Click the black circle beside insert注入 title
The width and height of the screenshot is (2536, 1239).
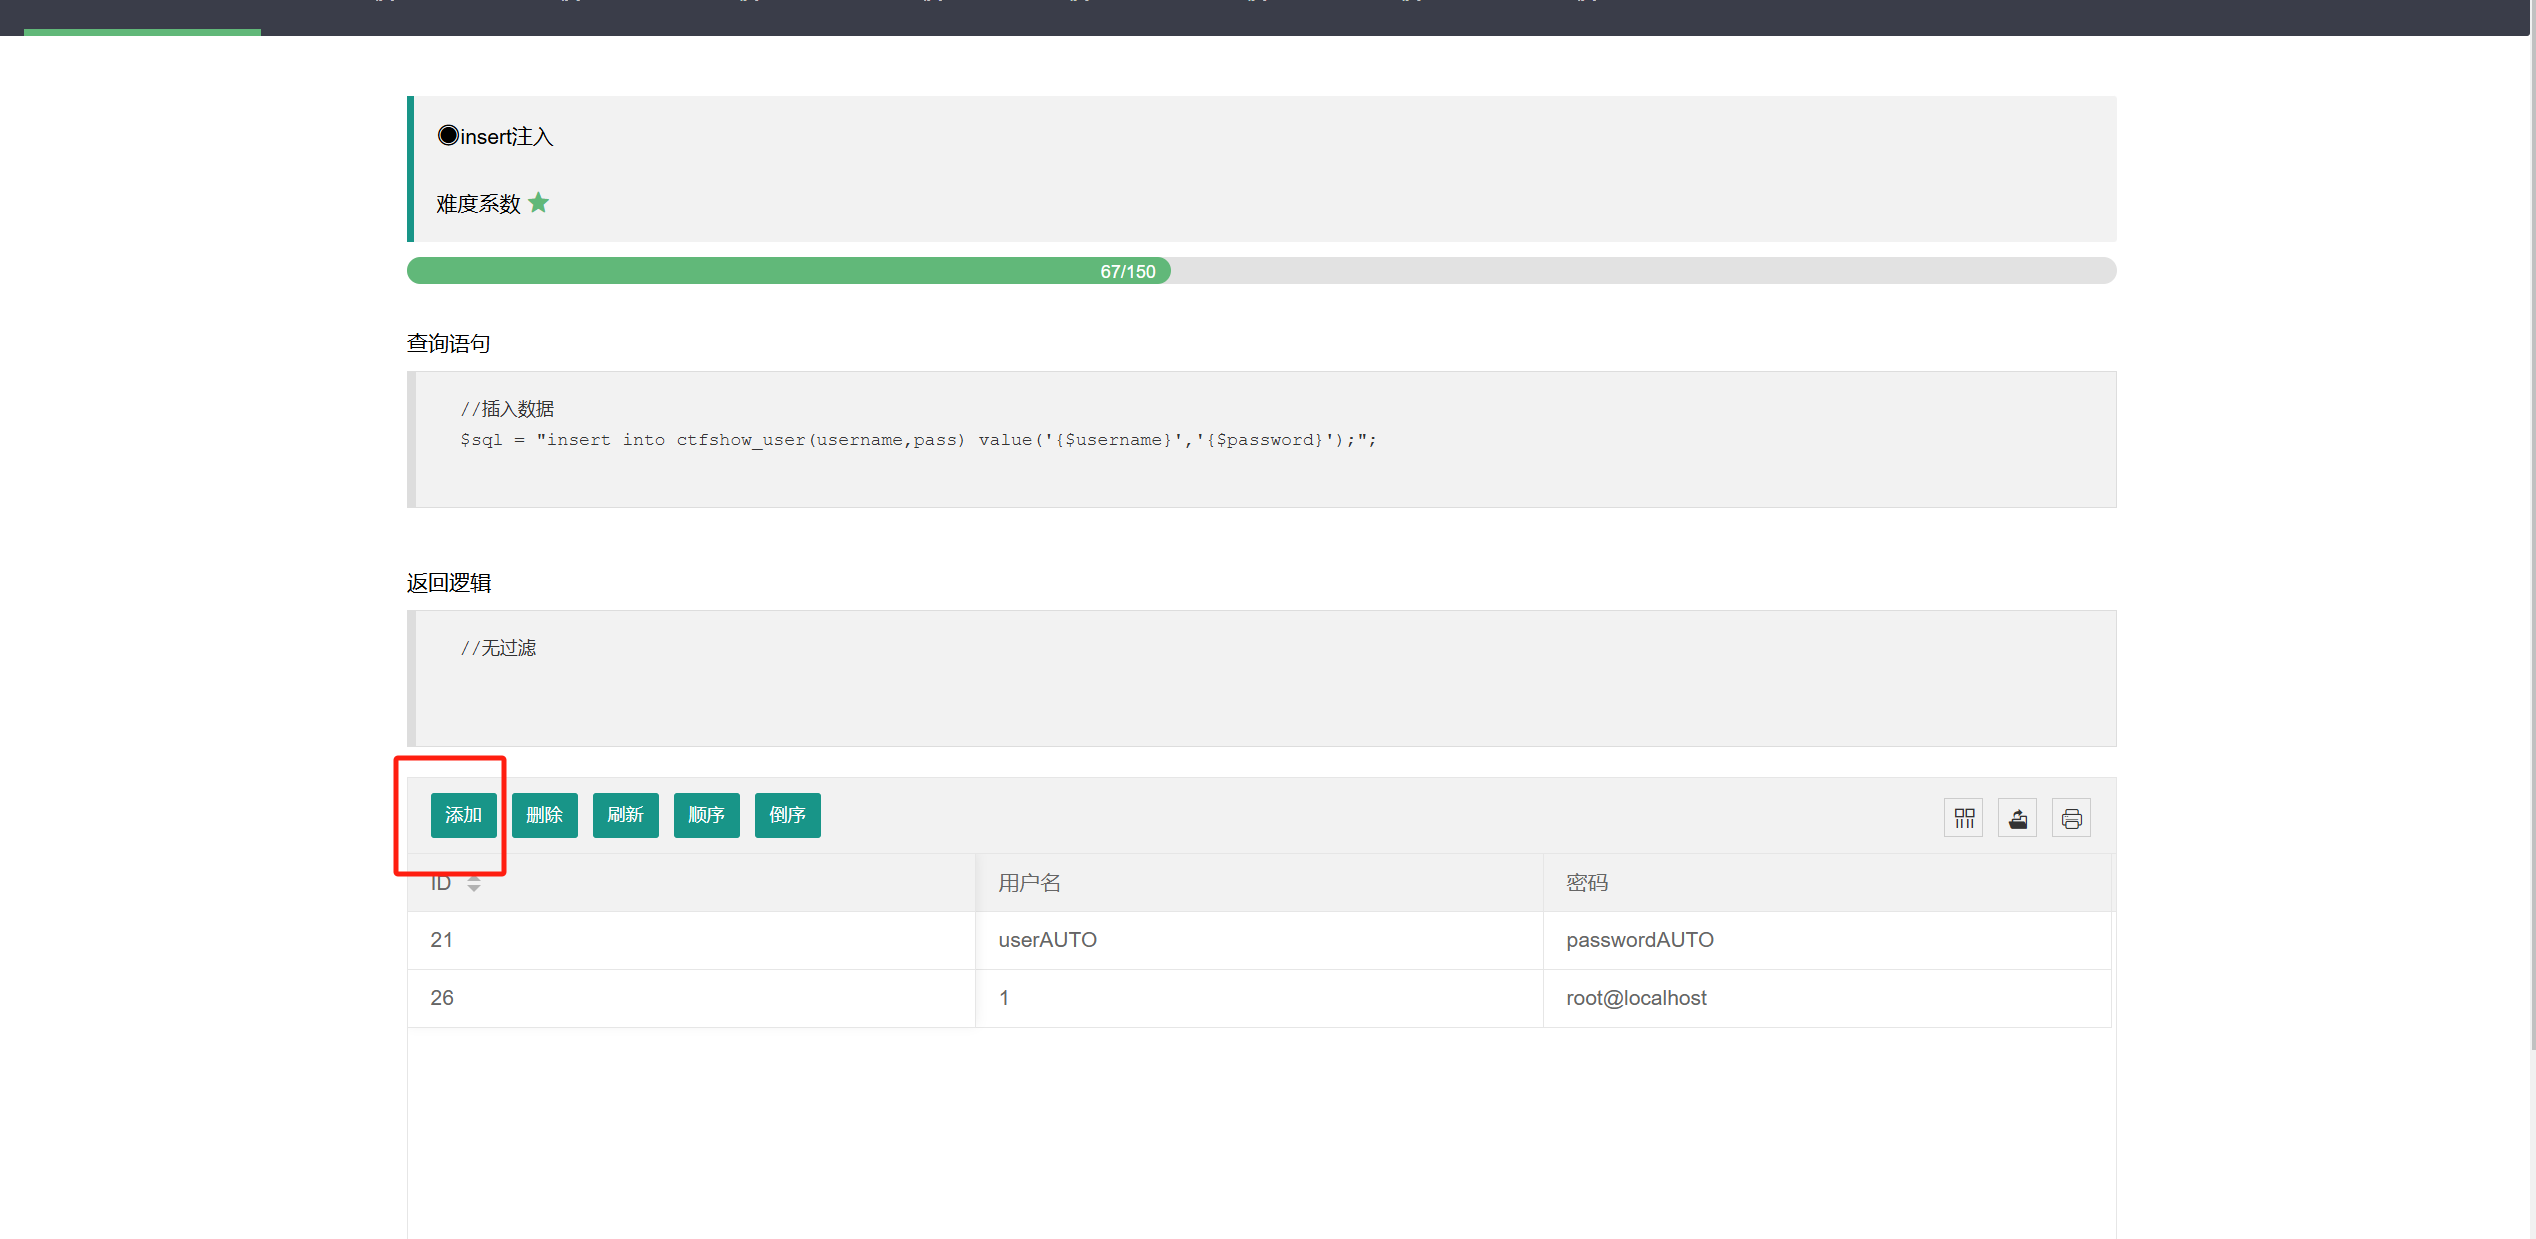pos(447,135)
